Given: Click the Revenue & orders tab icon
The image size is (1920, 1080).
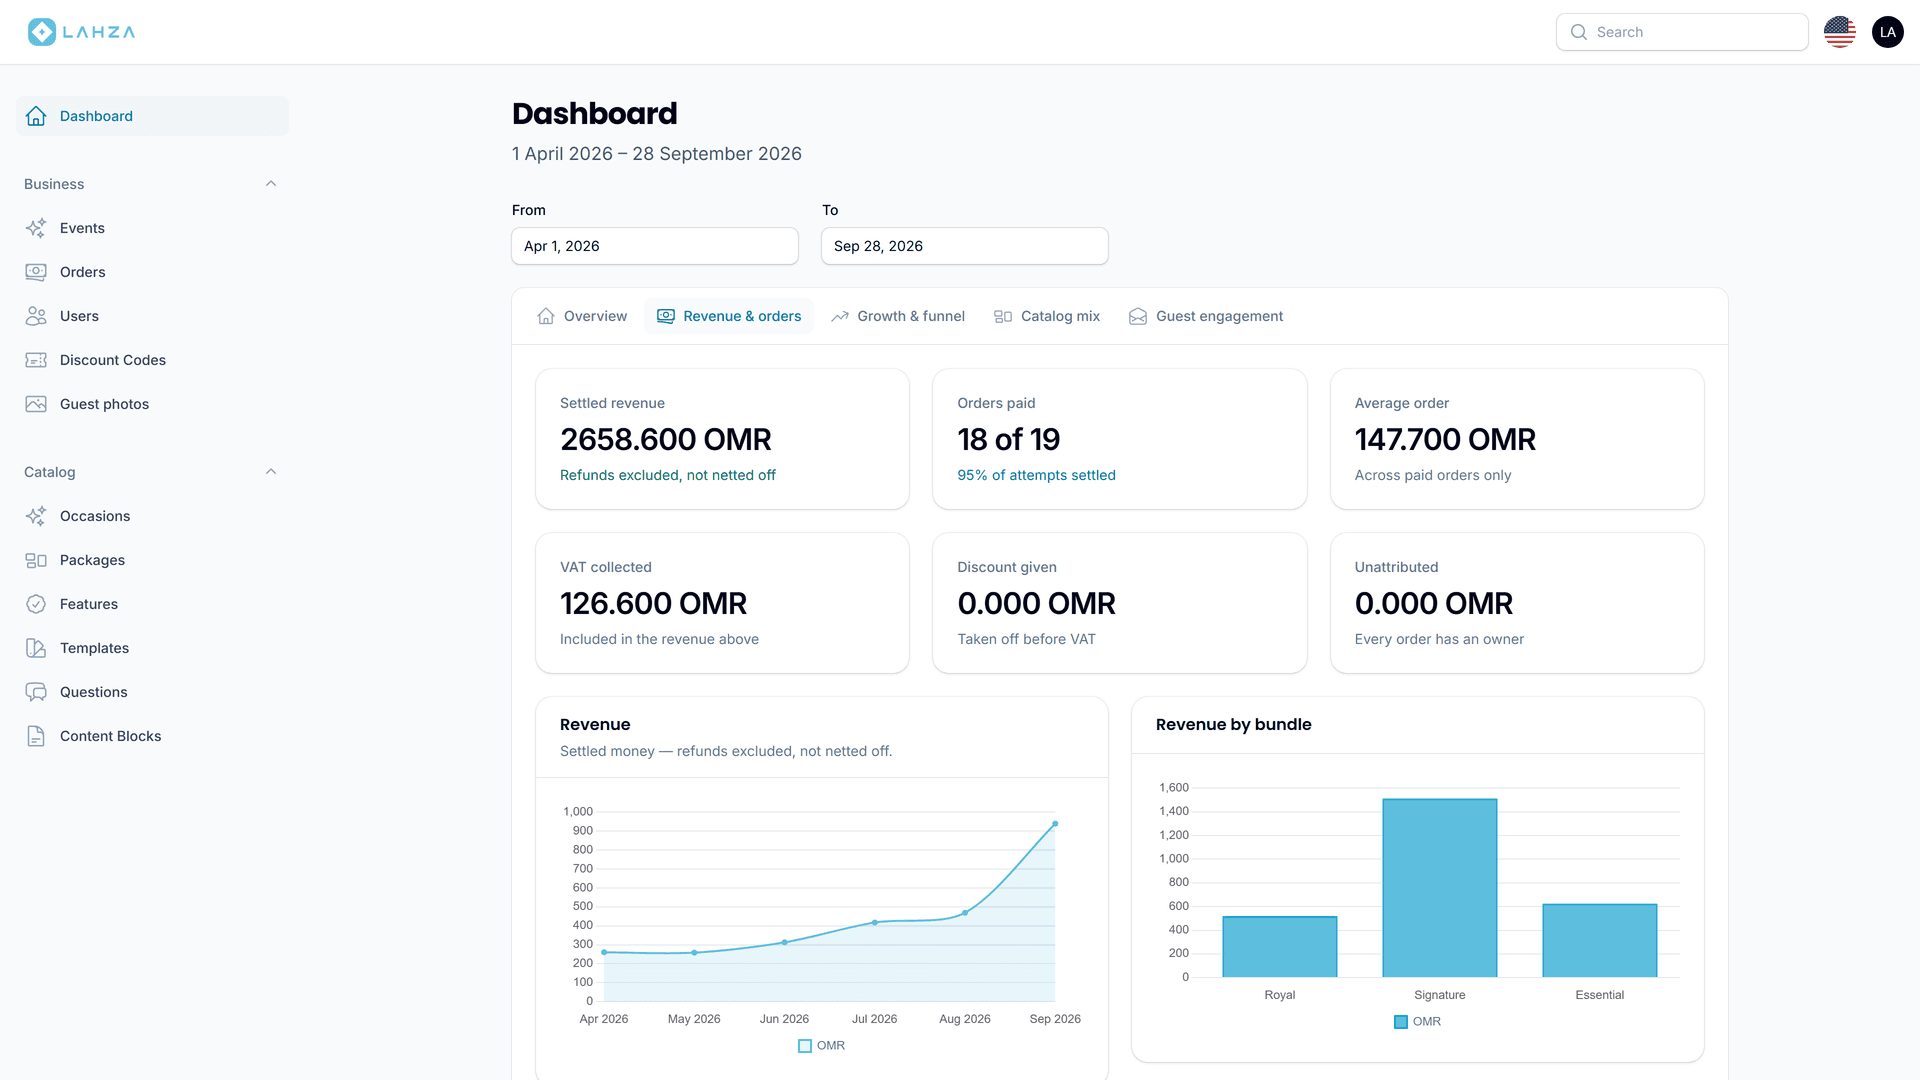Looking at the screenshot, I should (x=666, y=316).
